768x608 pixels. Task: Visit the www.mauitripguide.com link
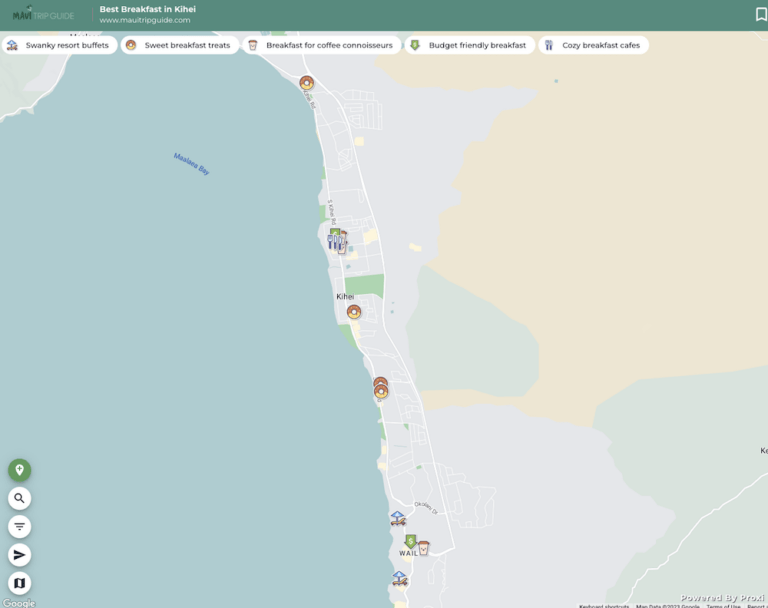[144, 20]
